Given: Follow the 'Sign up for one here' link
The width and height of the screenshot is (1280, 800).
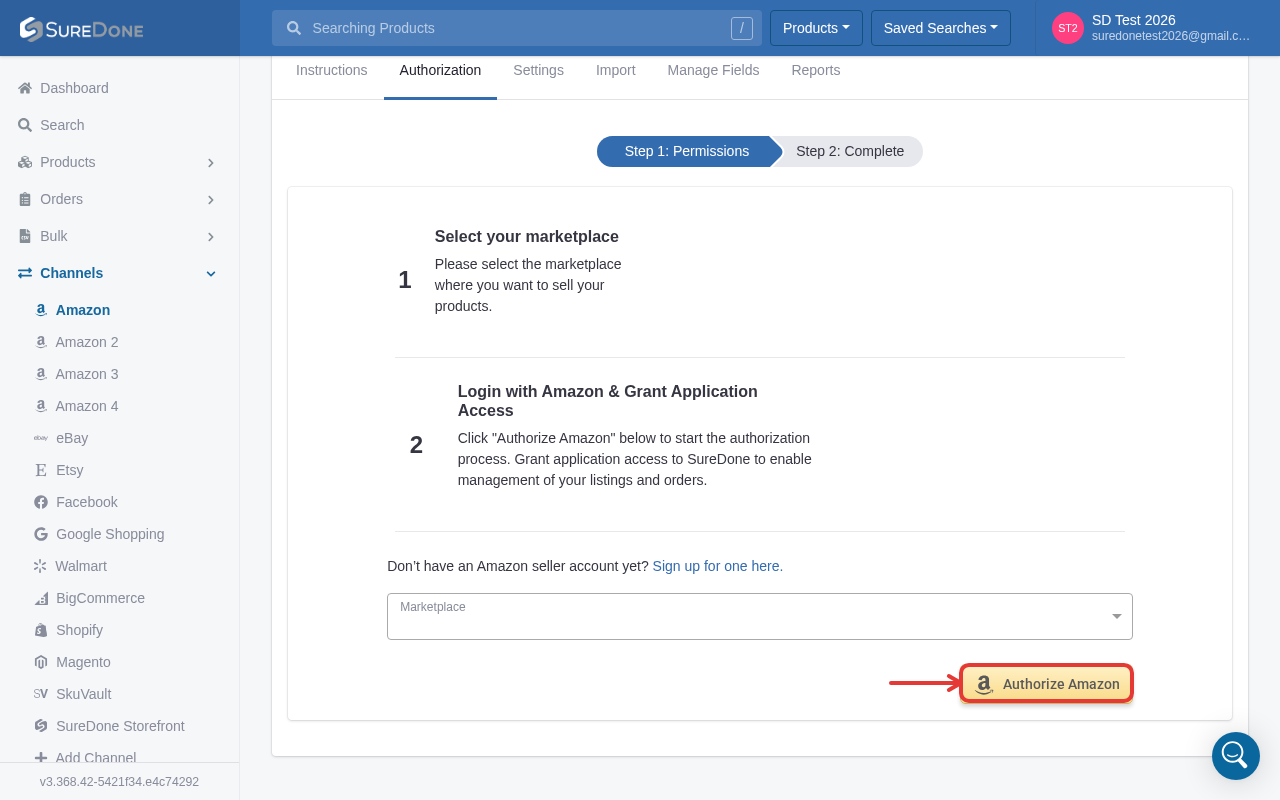Looking at the screenshot, I should pyautogui.click(x=718, y=566).
